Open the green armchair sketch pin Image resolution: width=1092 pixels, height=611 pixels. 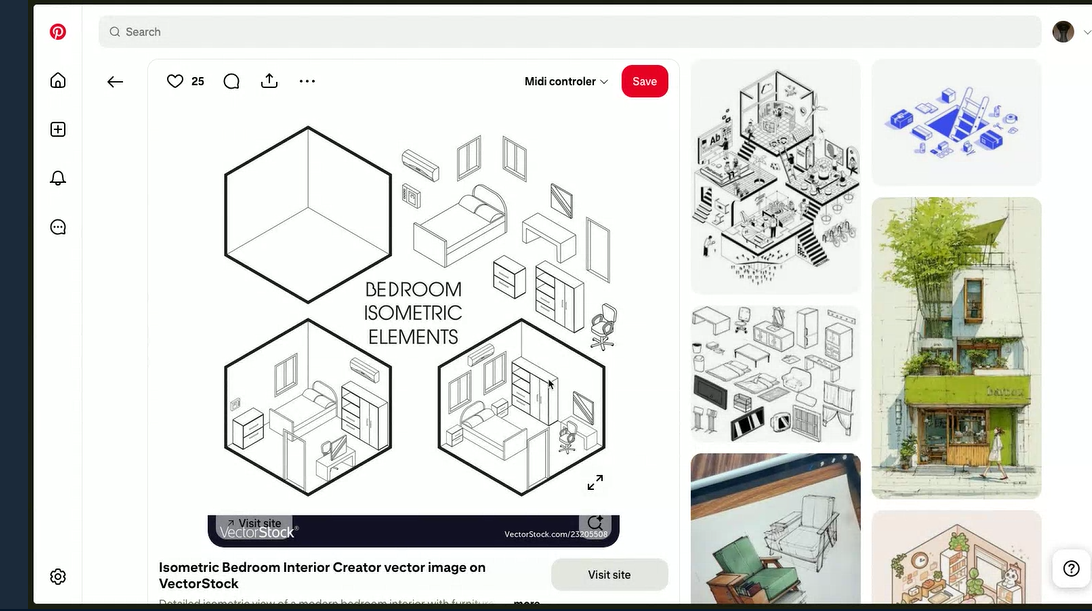coord(775,529)
